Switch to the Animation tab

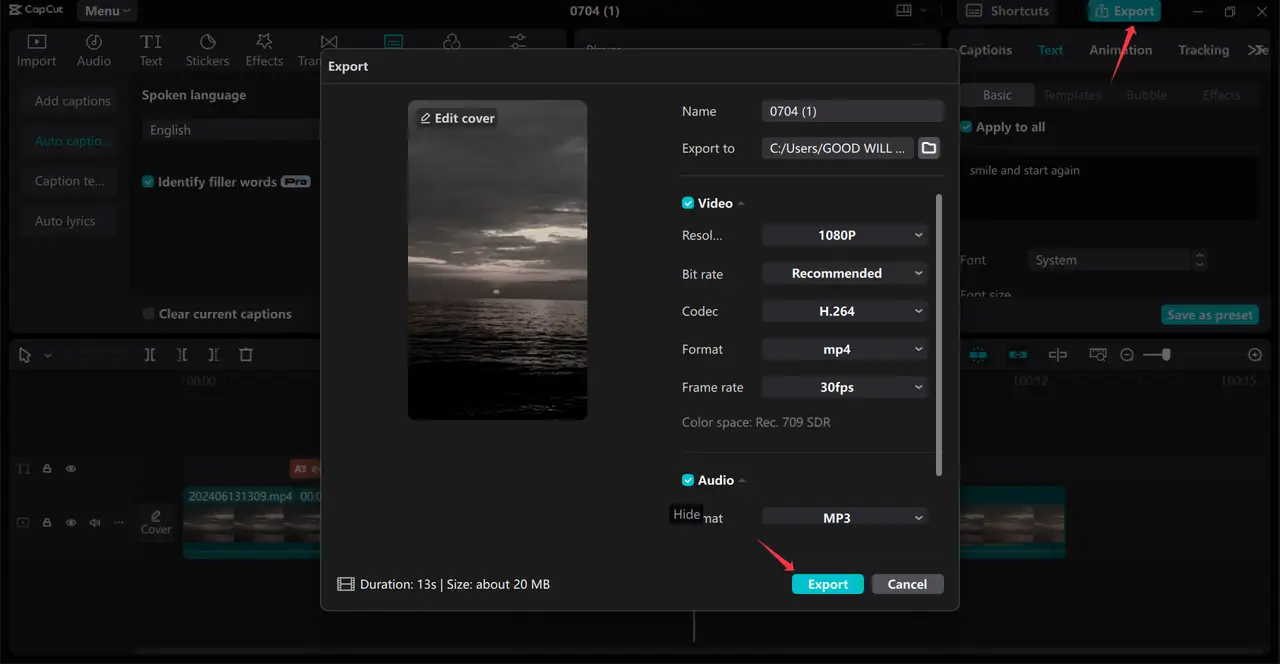[1120, 50]
